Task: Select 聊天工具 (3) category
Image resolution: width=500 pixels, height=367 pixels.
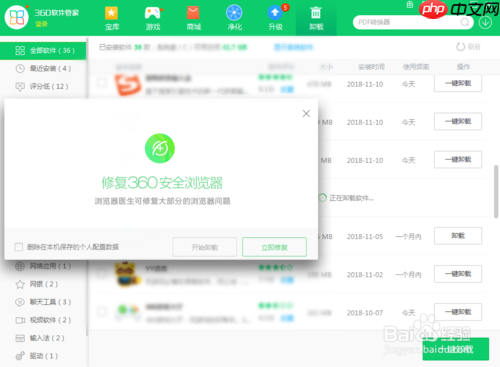Action: (x=43, y=302)
